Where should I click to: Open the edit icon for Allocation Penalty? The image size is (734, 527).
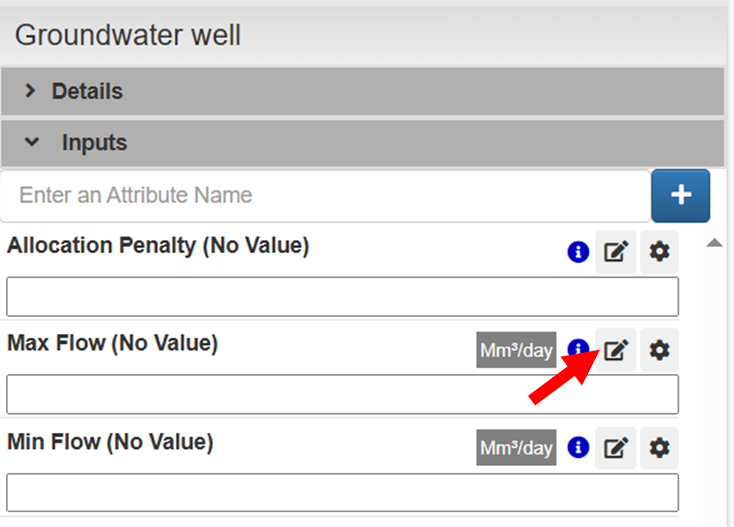click(616, 252)
